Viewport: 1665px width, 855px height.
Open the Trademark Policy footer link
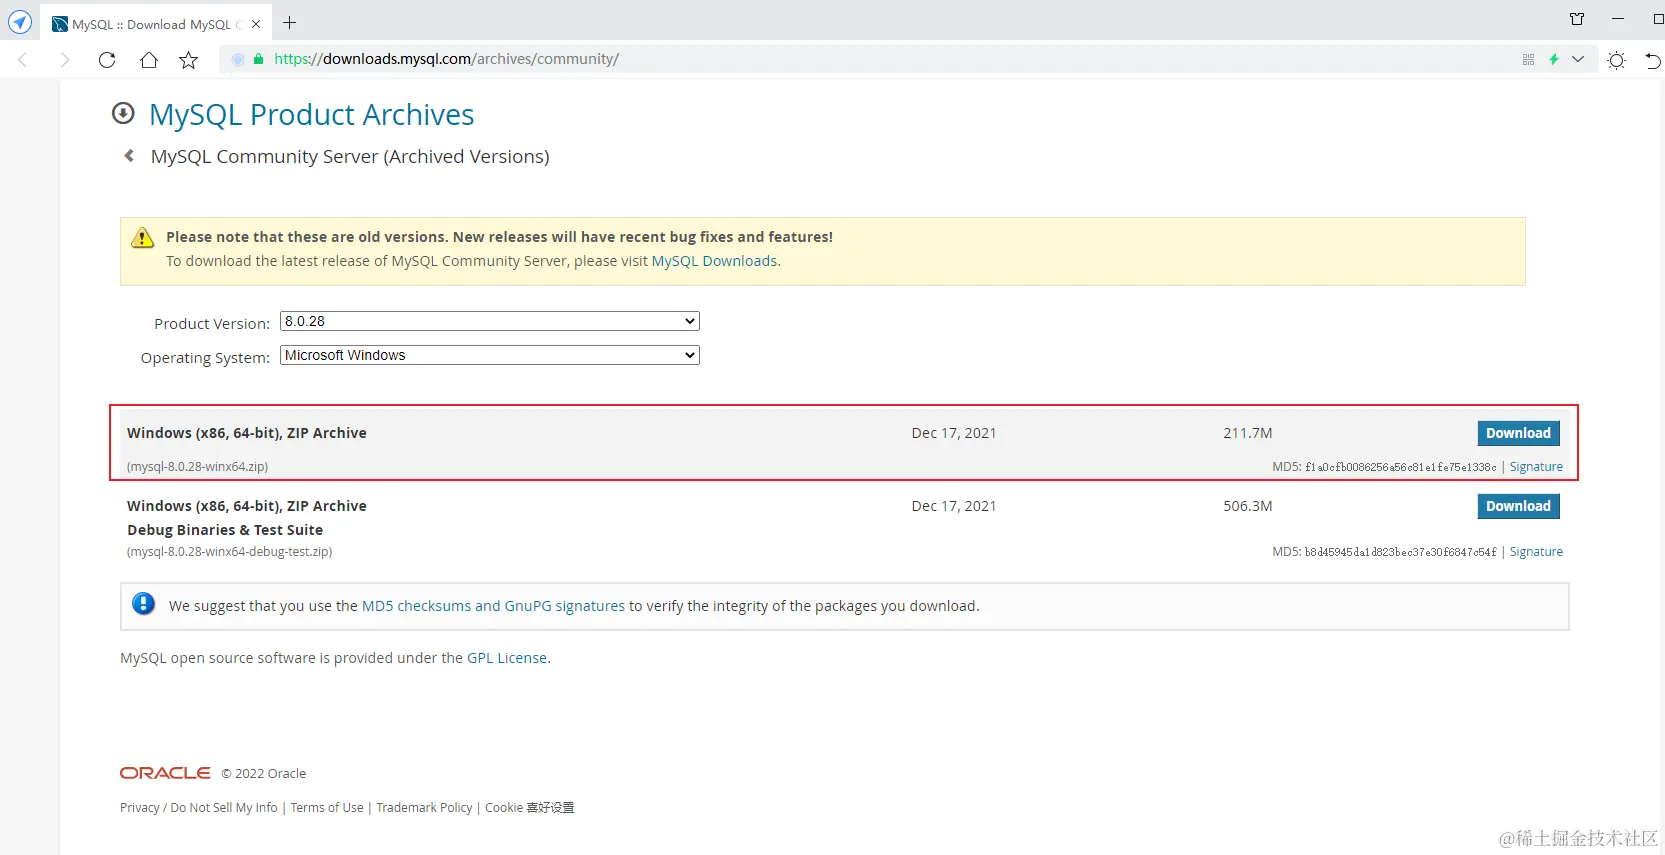[424, 808]
